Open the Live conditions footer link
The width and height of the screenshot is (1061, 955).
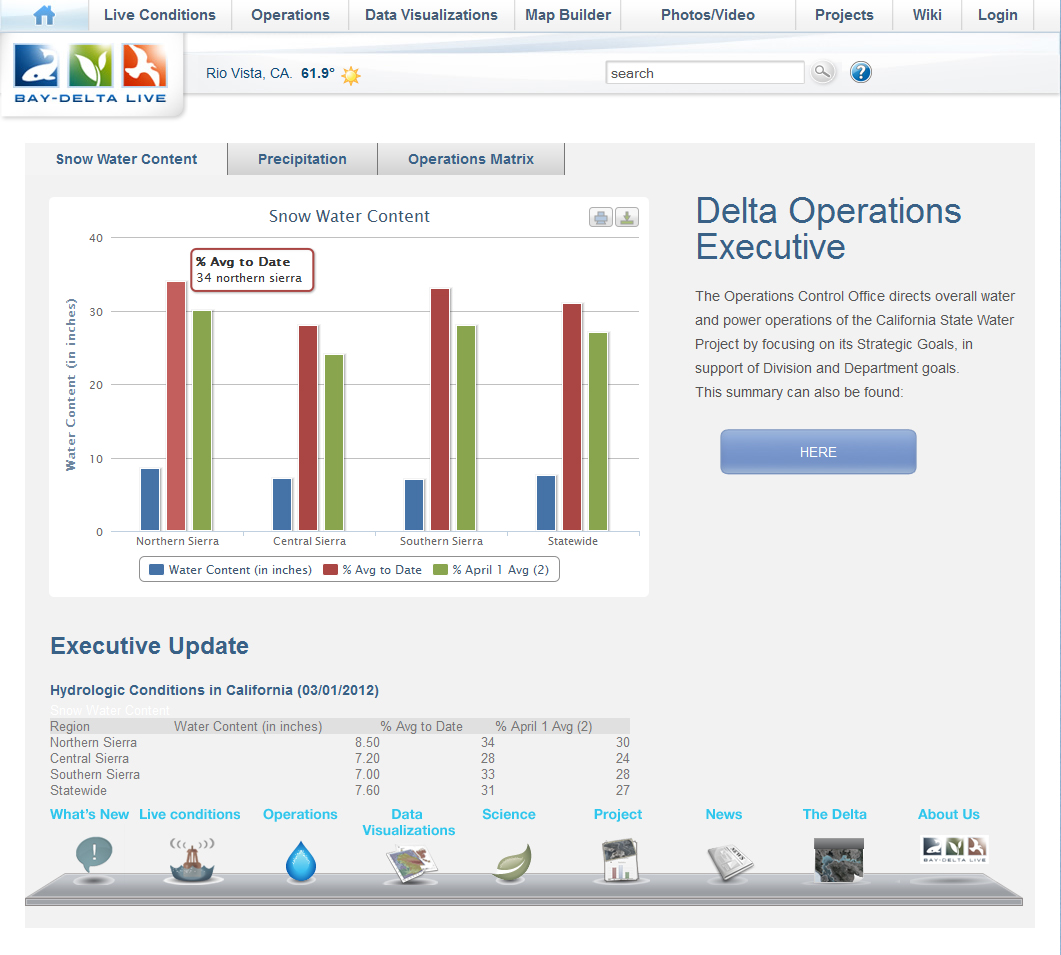coord(189,814)
